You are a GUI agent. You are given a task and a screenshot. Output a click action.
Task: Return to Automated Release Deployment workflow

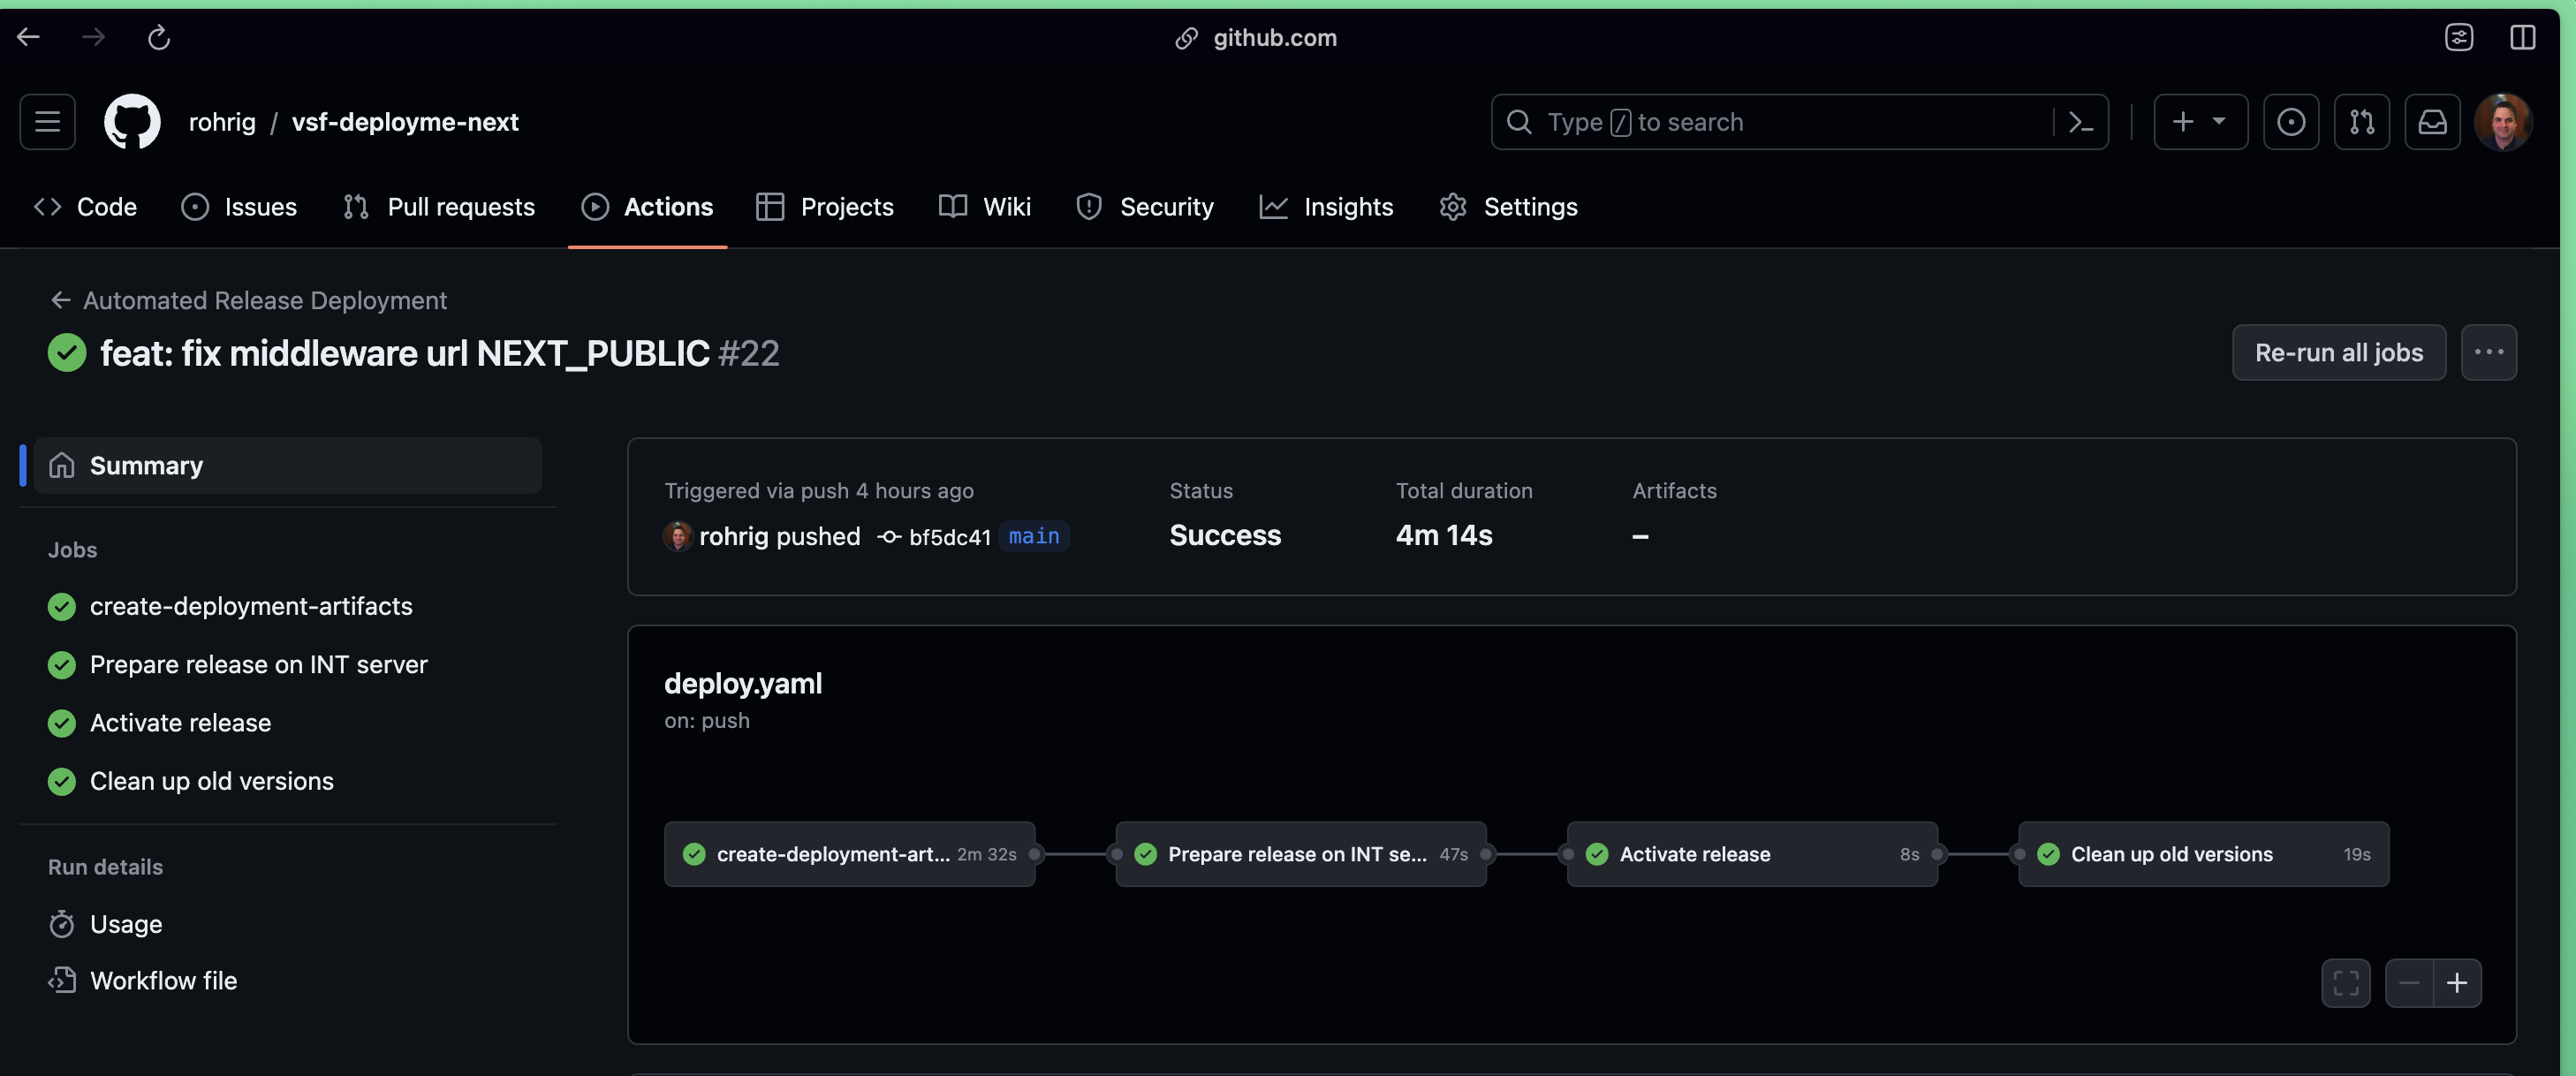coord(265,300)
